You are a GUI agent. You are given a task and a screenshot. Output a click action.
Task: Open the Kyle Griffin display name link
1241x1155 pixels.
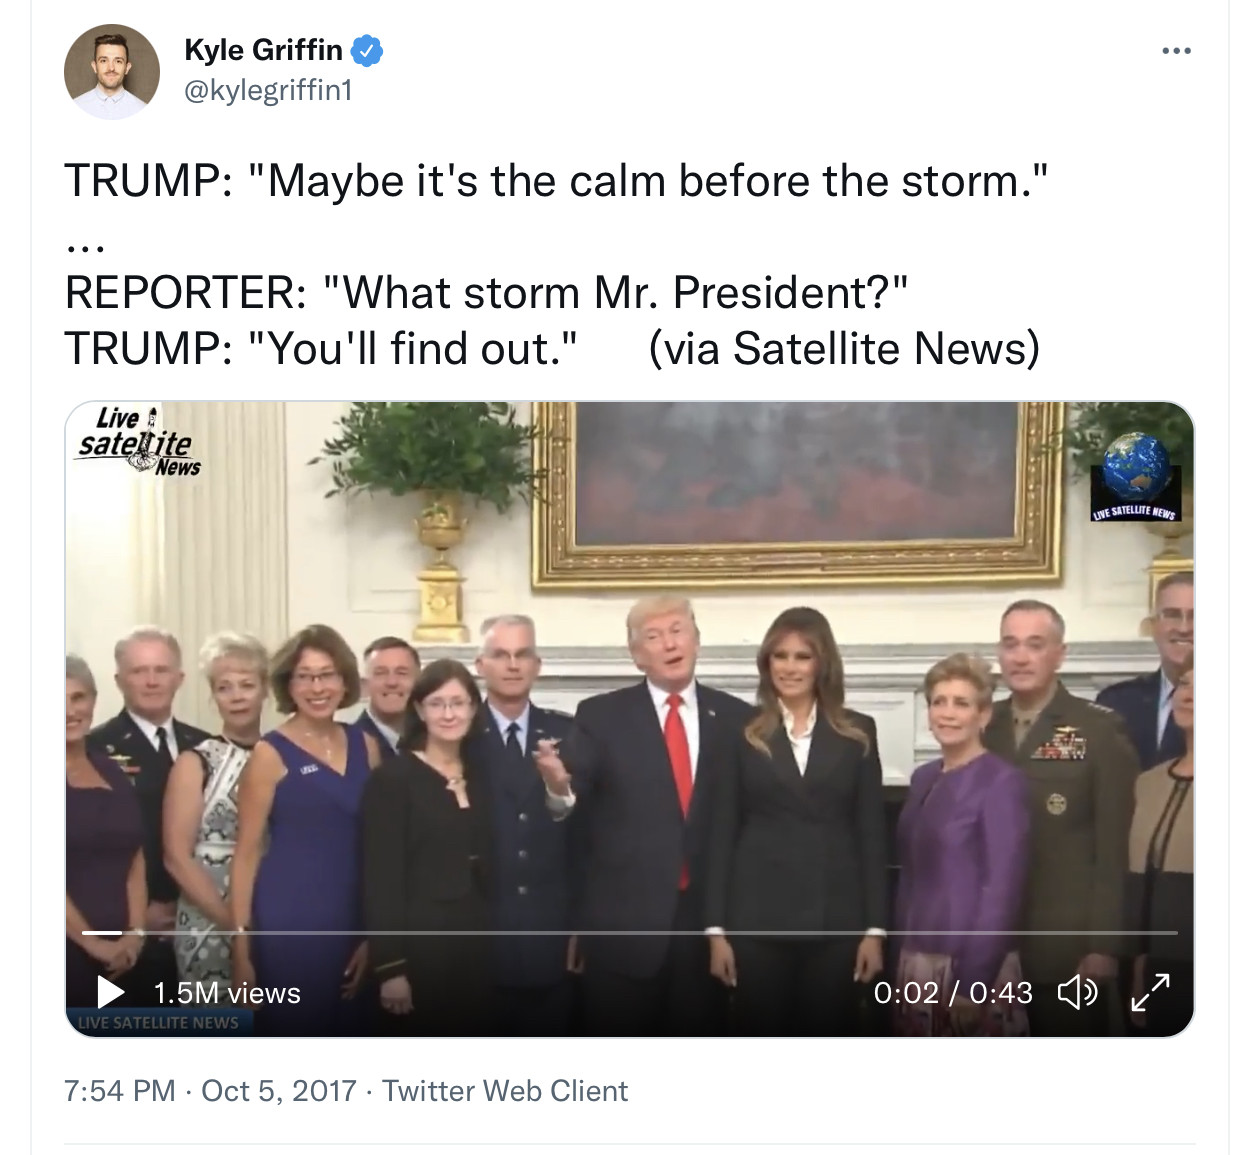(x=263, y=50)
